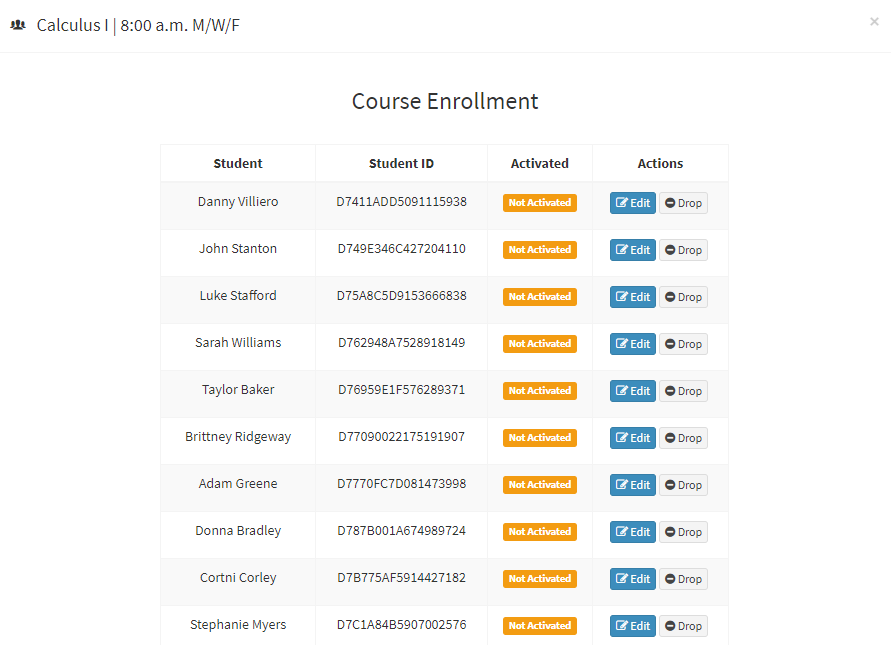Screen dimensions: 891x645
Task: Select the Student ID column header
Action: point(401,164)
